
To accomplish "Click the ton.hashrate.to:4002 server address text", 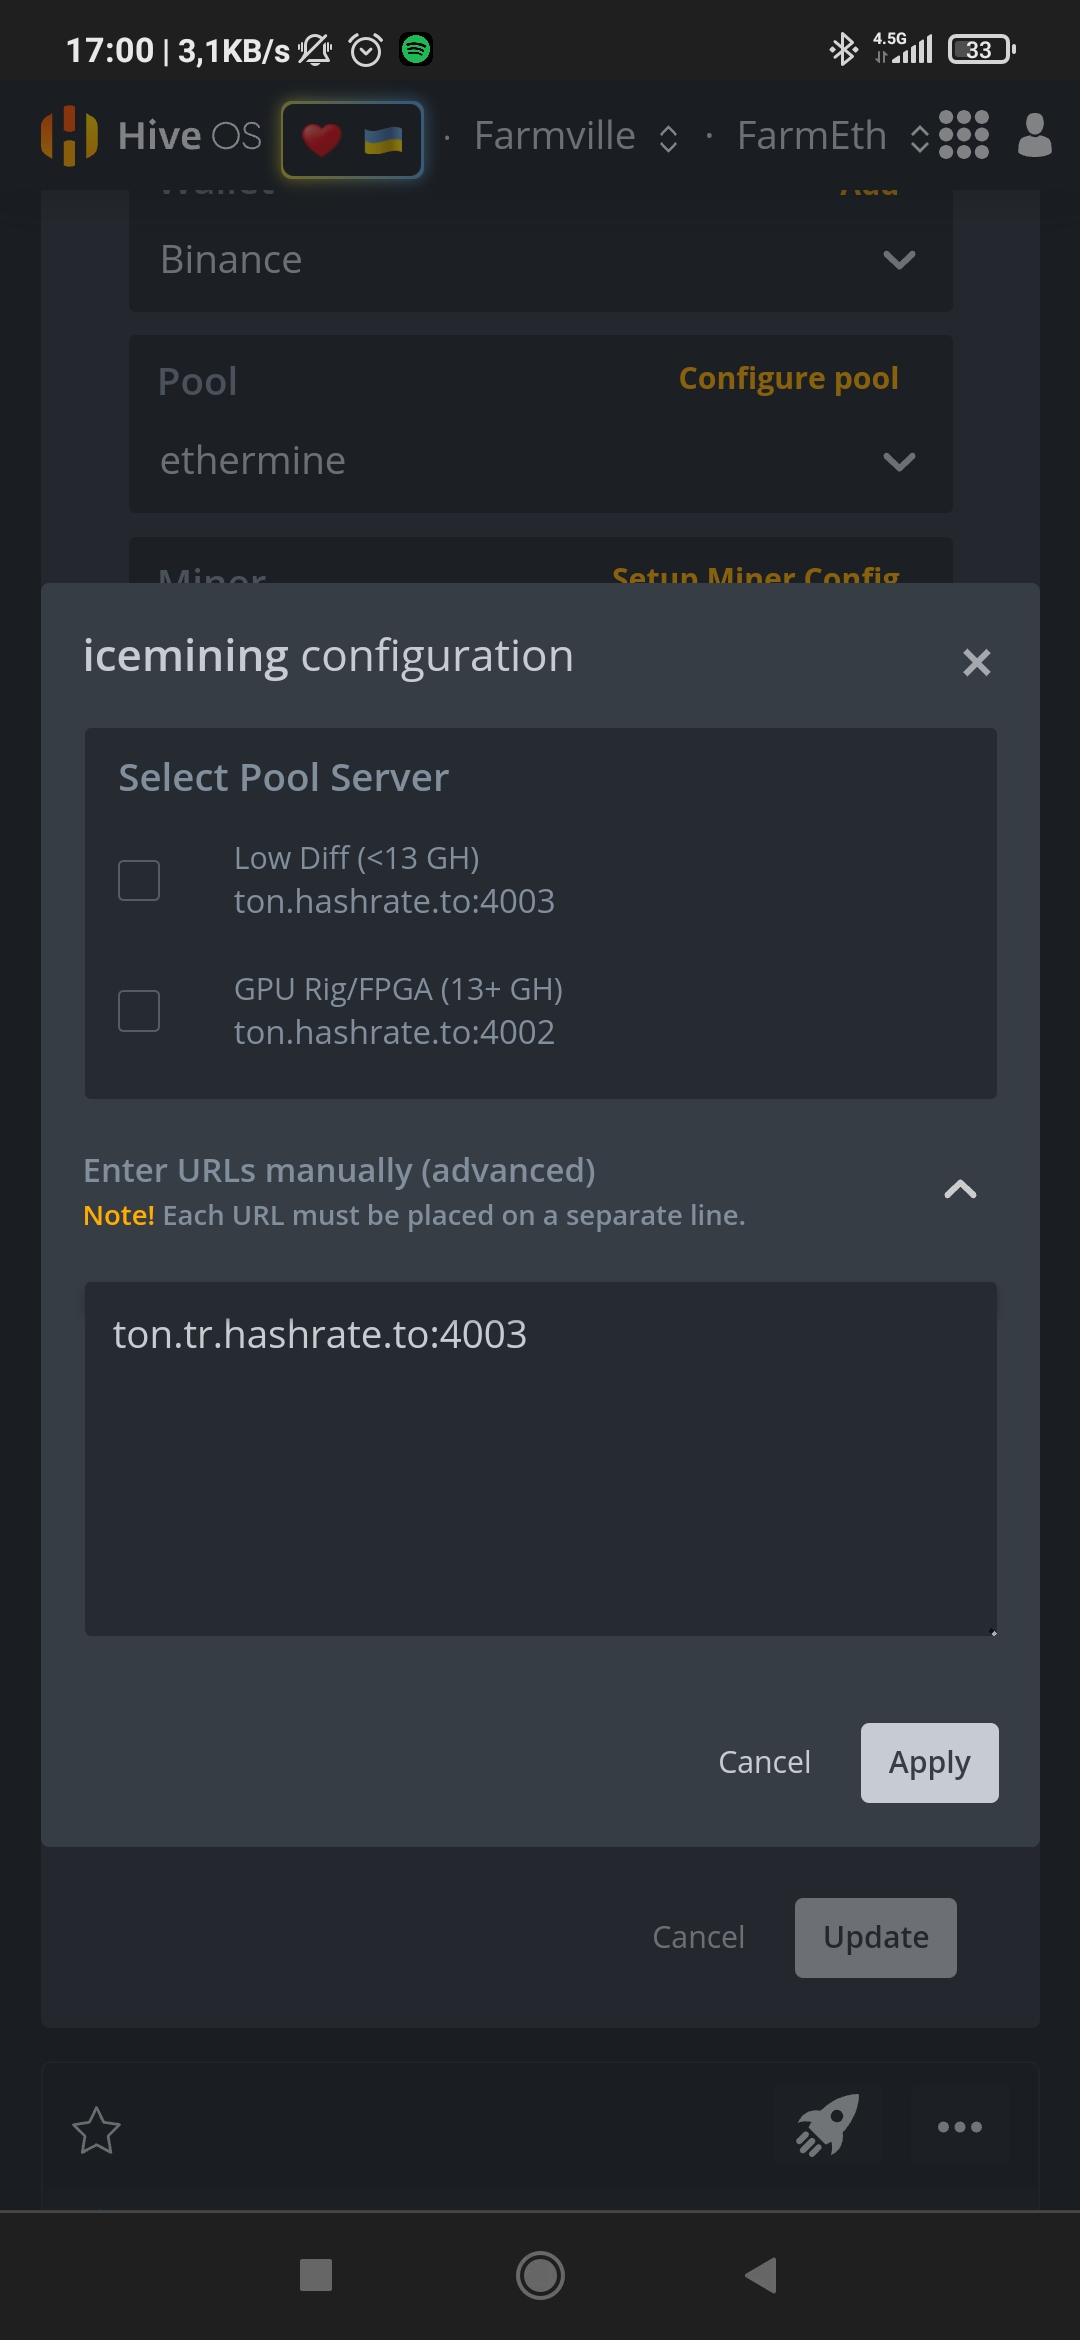I will pos(394,1032).
